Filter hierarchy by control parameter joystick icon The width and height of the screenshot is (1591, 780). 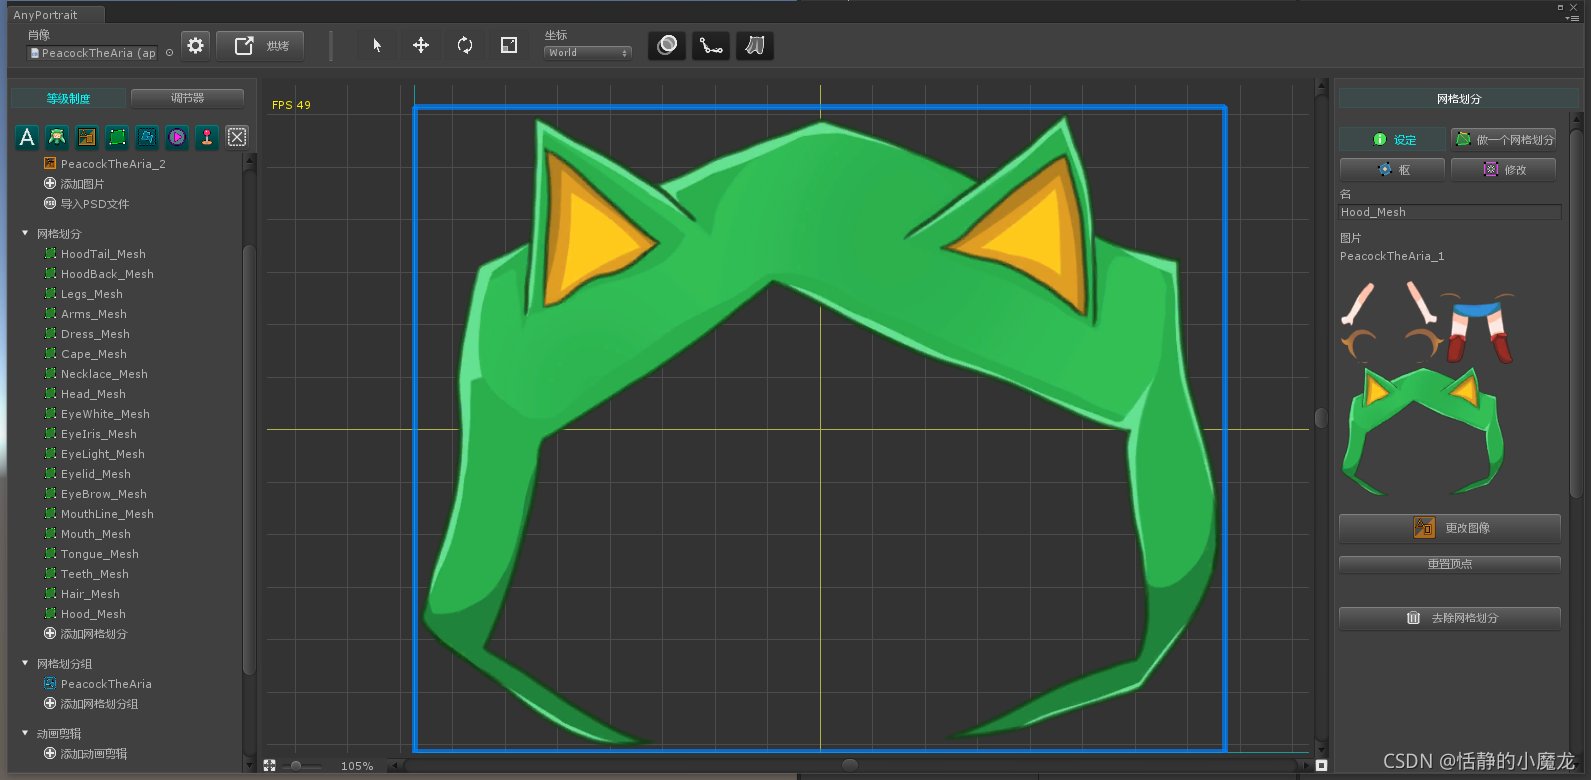click(x=207, y=137)
